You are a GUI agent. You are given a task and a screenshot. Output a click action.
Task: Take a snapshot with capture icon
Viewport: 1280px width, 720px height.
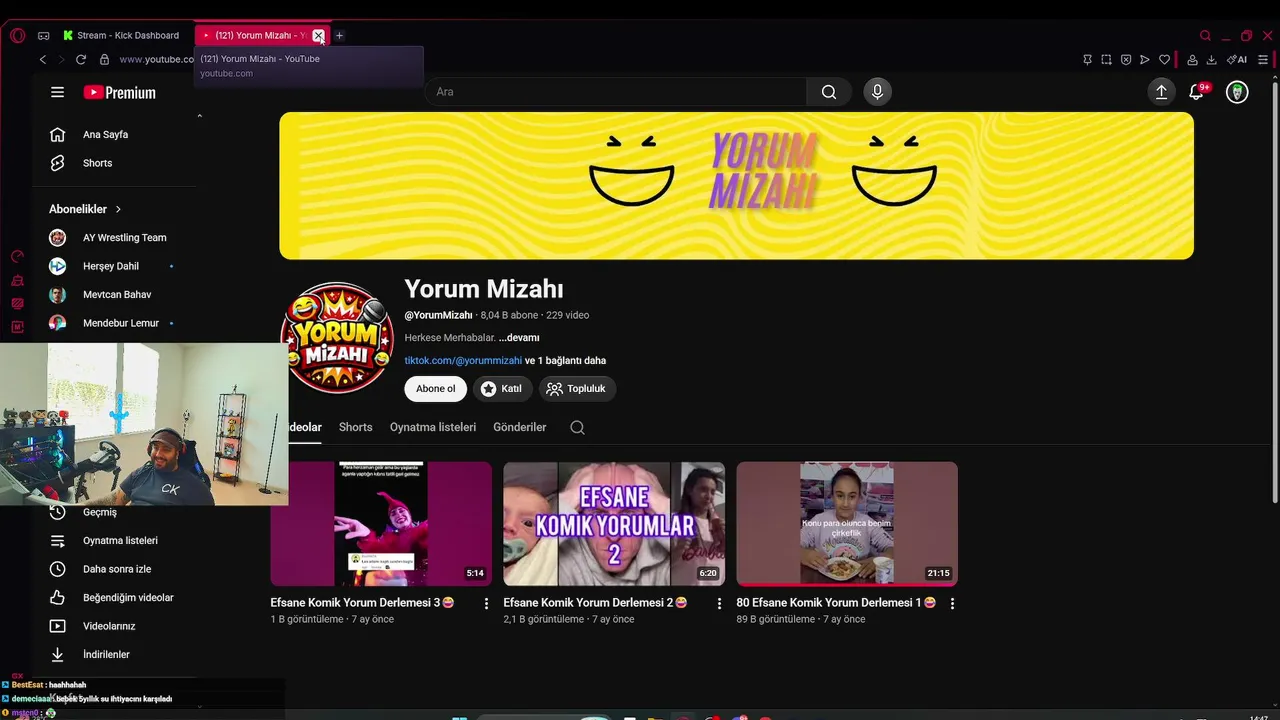tap(1106, 59)
